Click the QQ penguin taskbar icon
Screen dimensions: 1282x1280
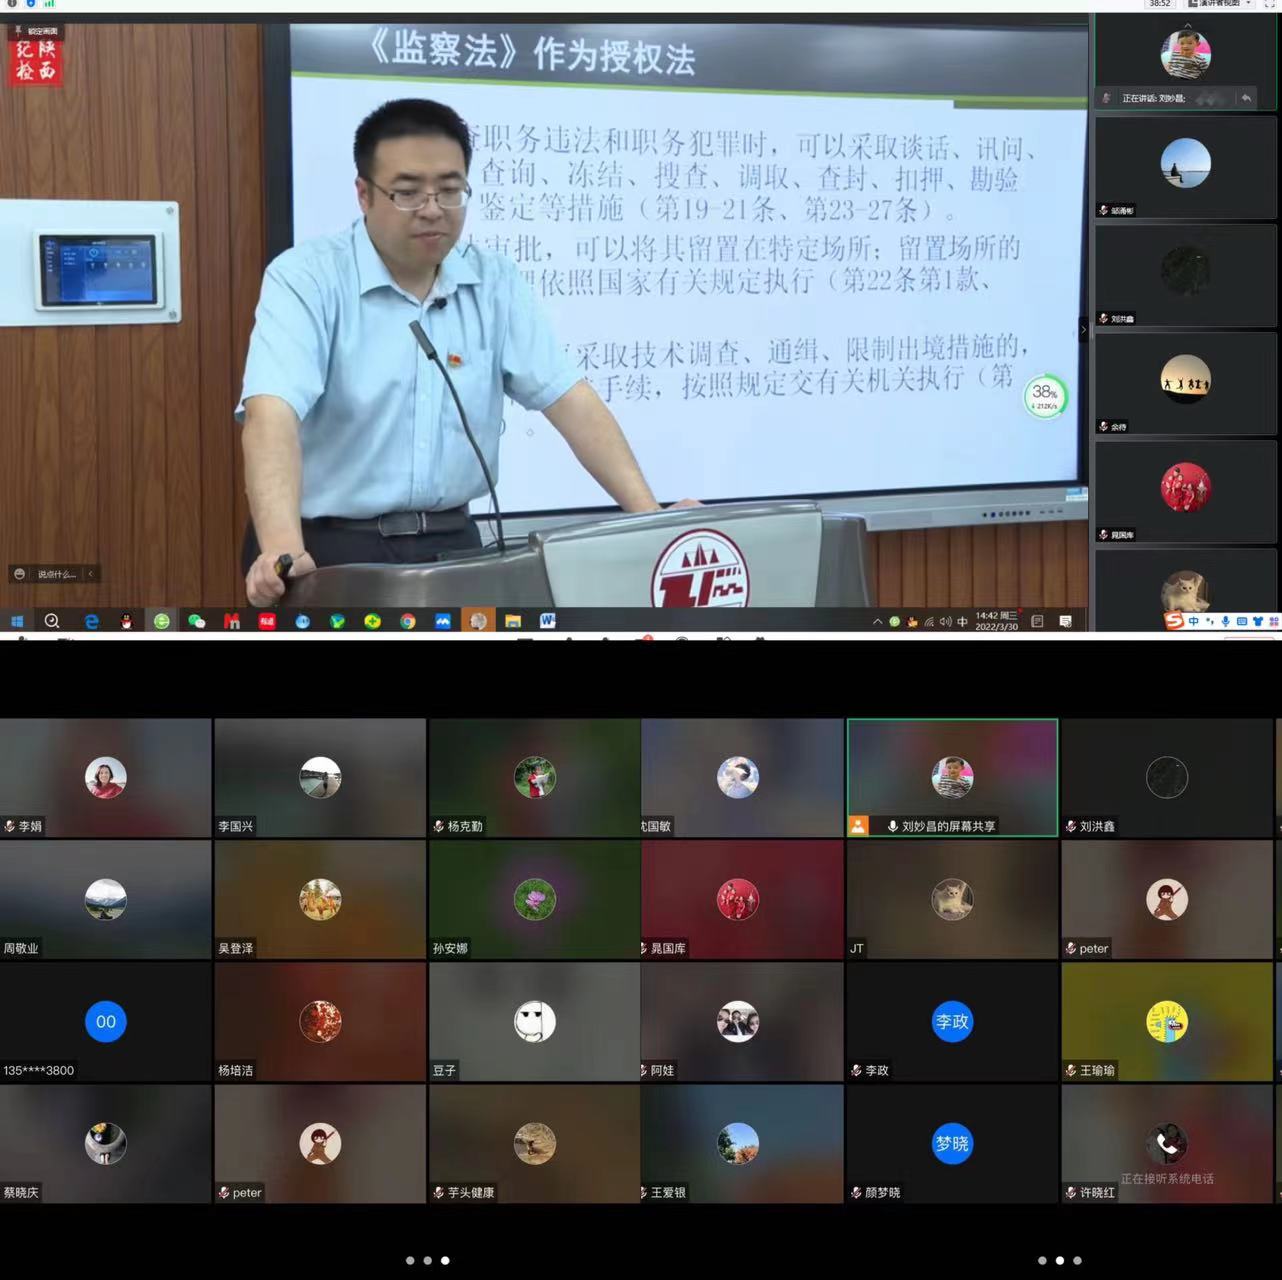pyautogui.click(x=126, y=621)
